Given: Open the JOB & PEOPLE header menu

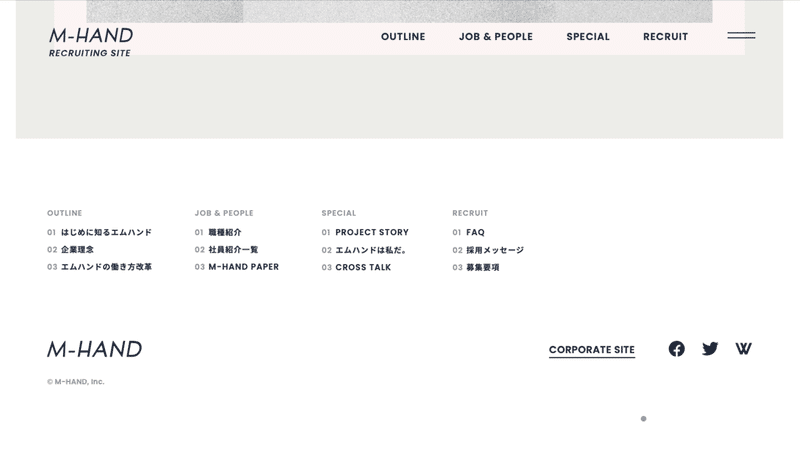Looking at the screenshot, I should [495, 37].
